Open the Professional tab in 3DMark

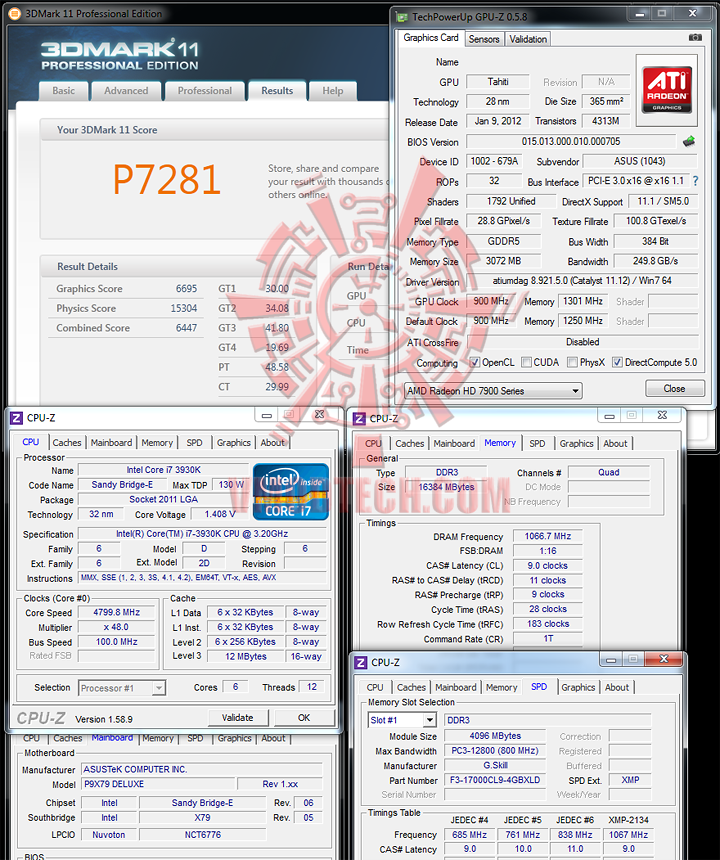[x=205, y=91]
